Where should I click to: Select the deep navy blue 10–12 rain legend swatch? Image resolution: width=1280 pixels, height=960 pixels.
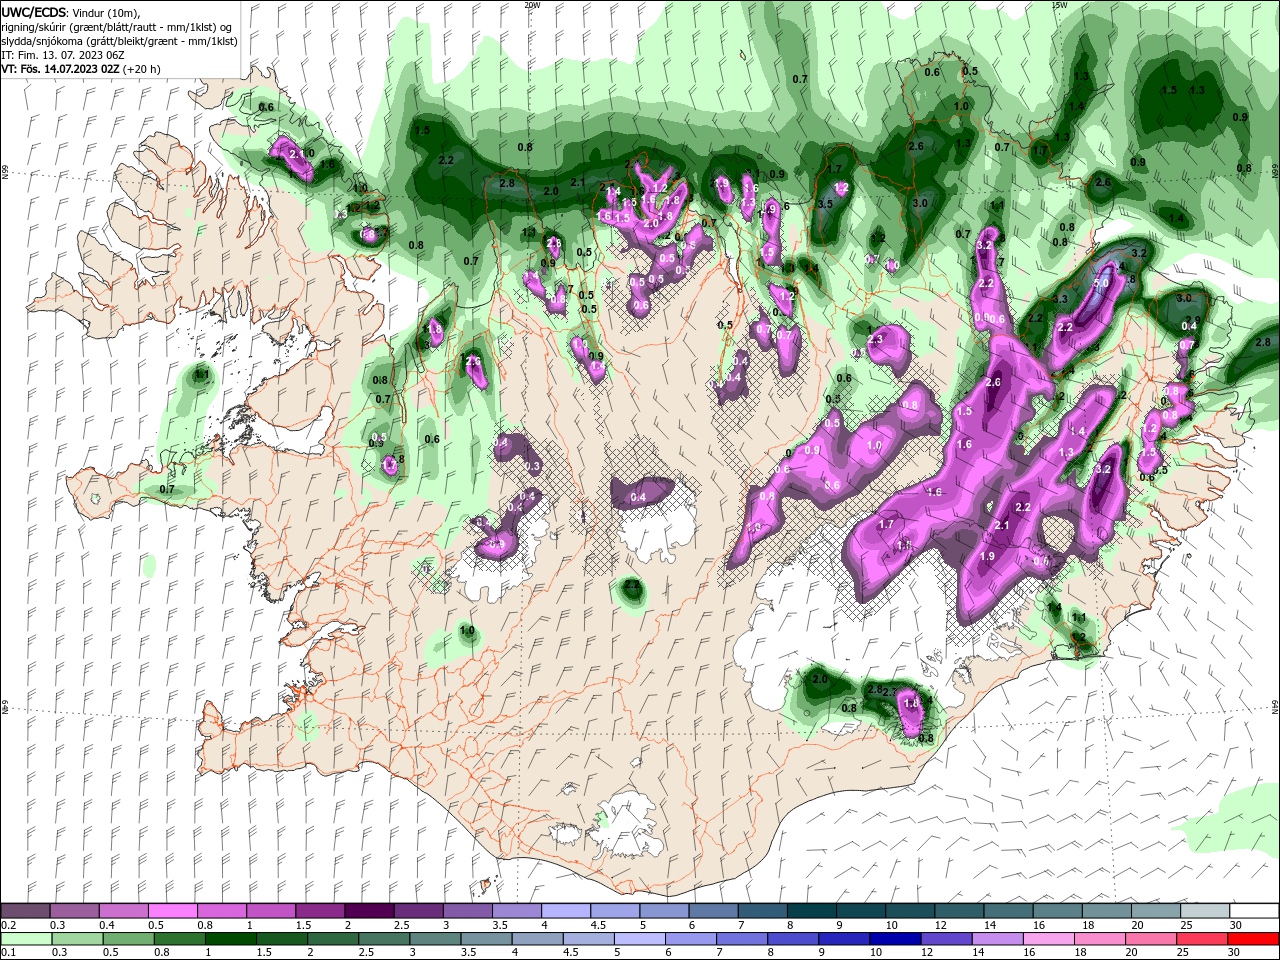895,939
